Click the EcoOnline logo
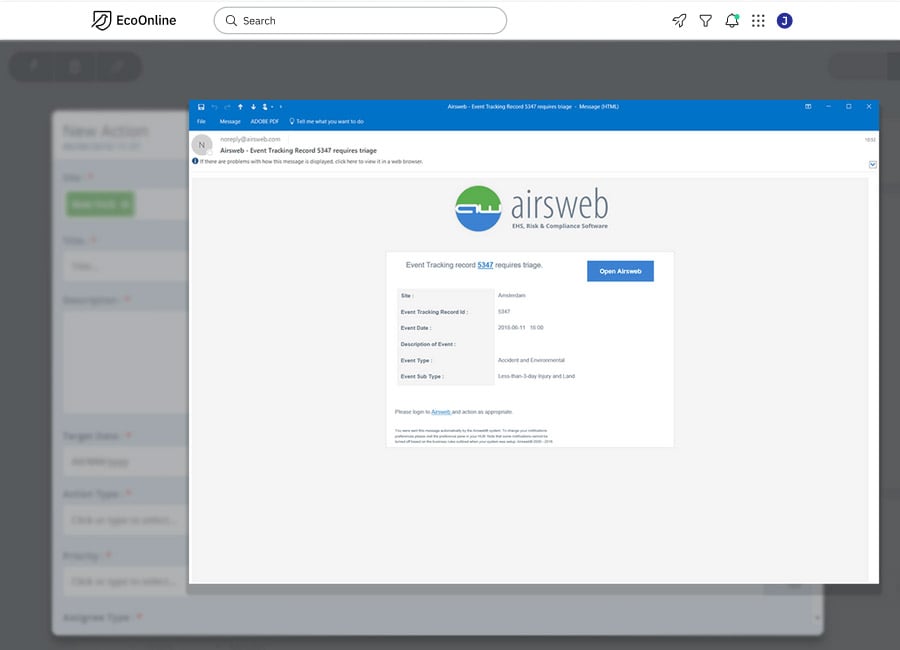The image size is (900, 650). 134,21
